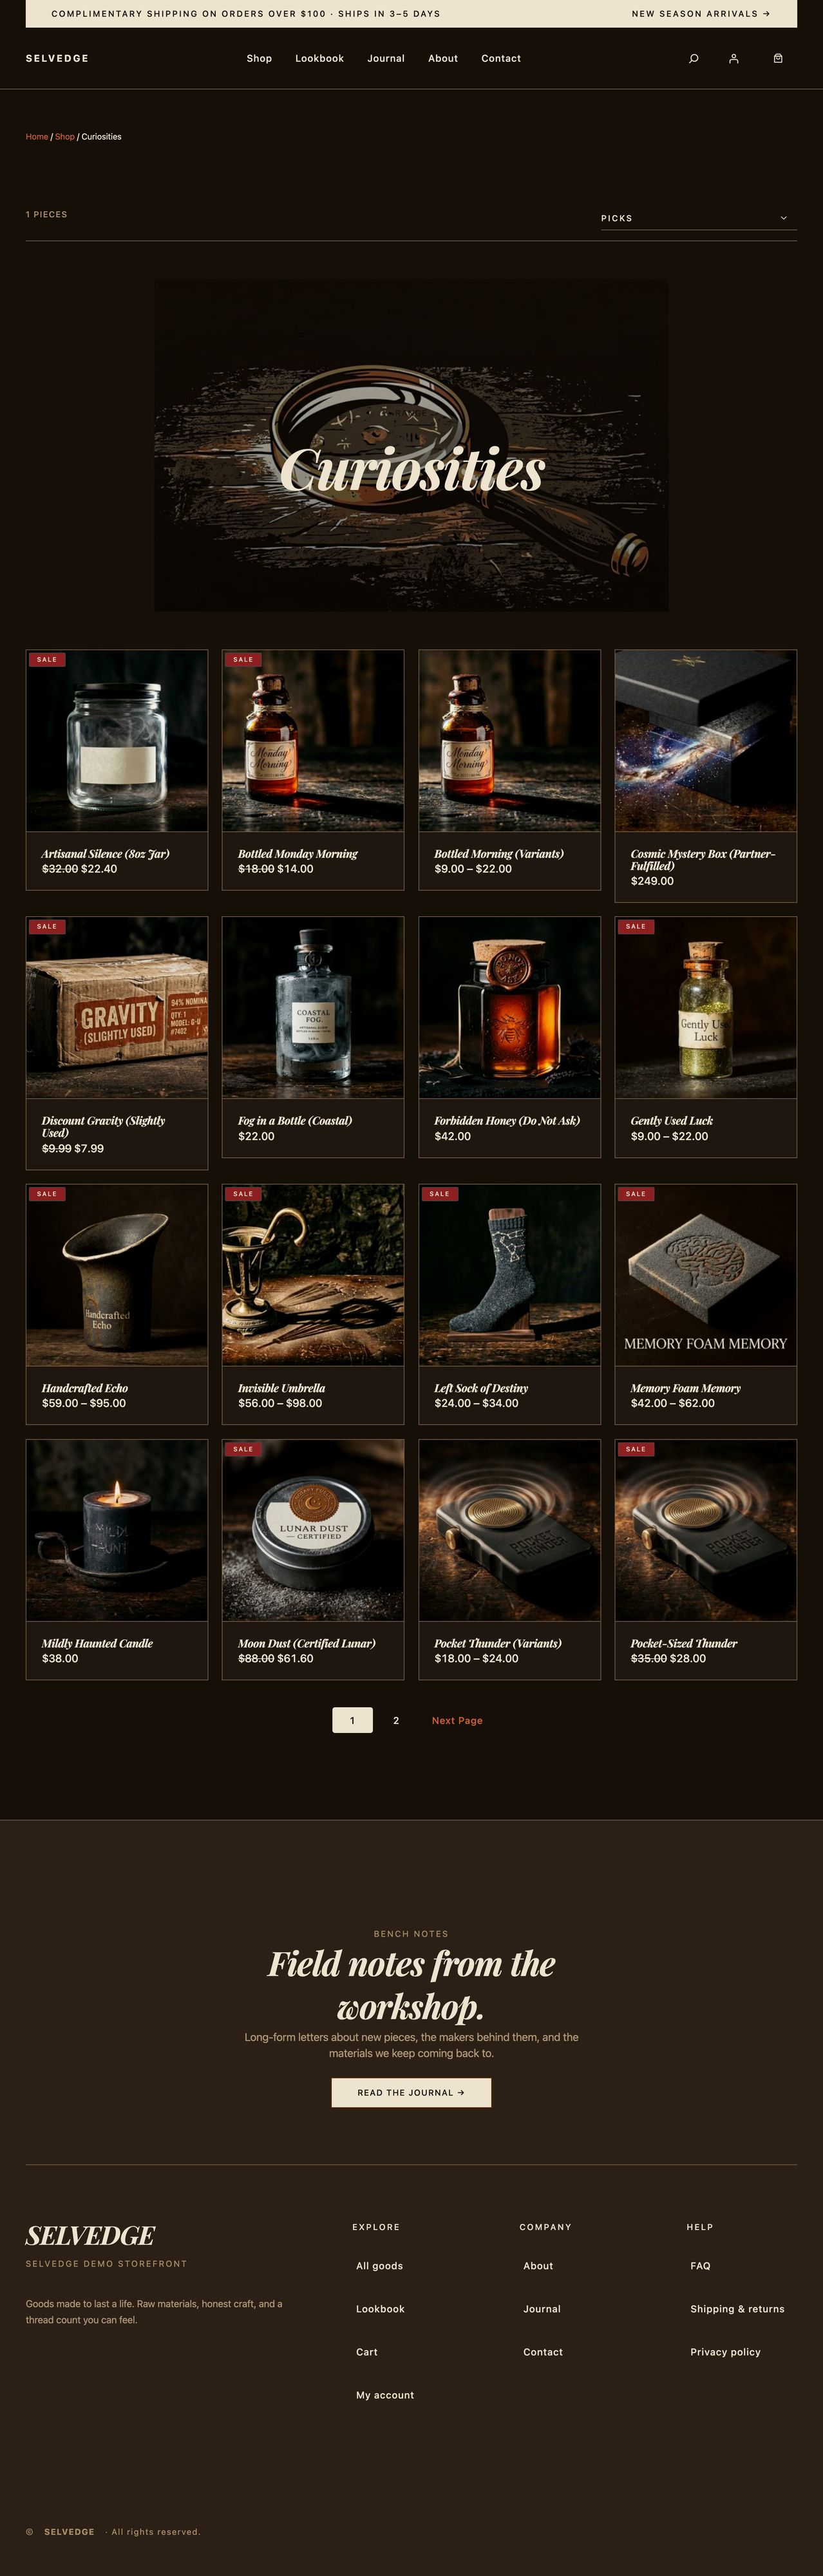Go to pagination page 2
The image size is (823, 2576).
396,1720
